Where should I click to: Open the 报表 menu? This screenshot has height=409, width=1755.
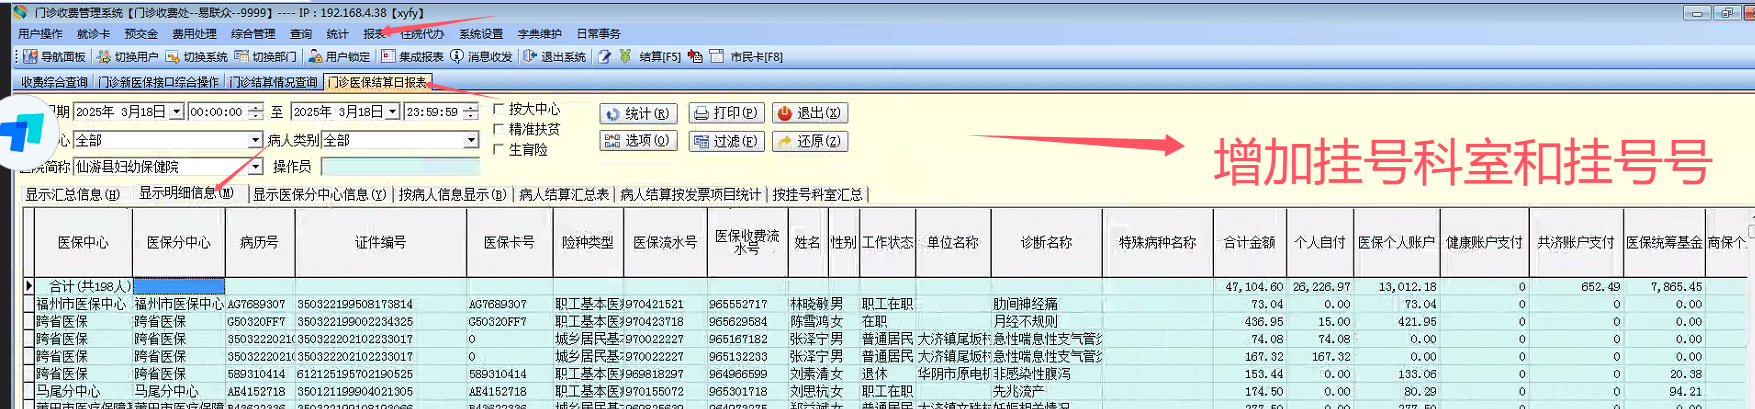coord(374,34)
